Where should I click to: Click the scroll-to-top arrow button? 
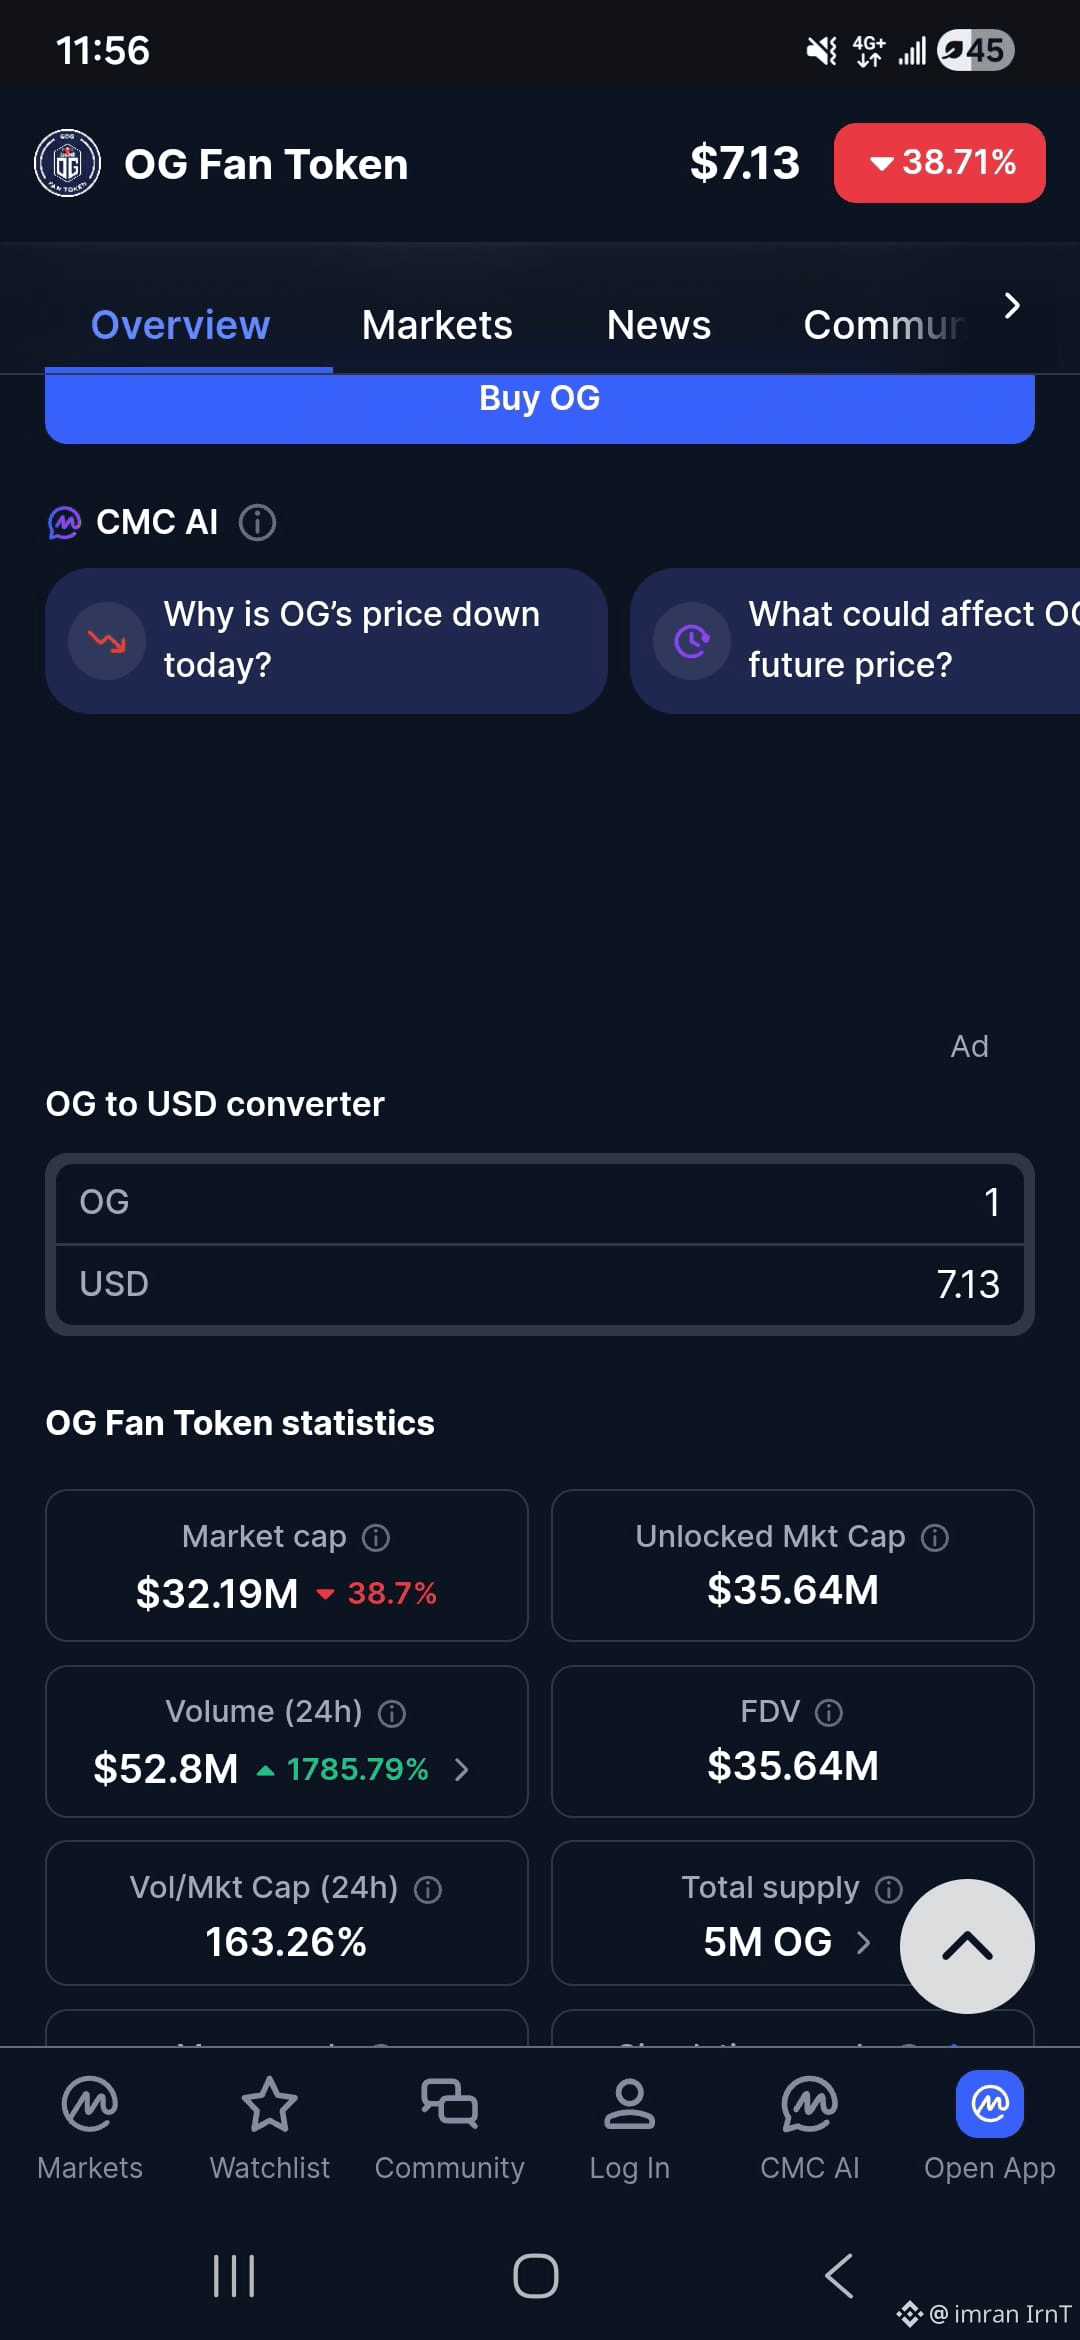(x=967, y=1946)
